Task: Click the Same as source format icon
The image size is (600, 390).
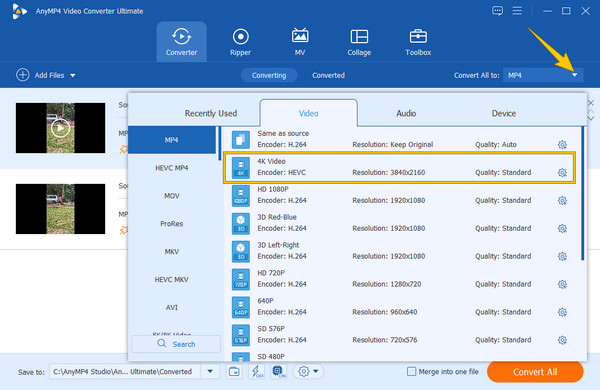Action: [x=241, y=140]
